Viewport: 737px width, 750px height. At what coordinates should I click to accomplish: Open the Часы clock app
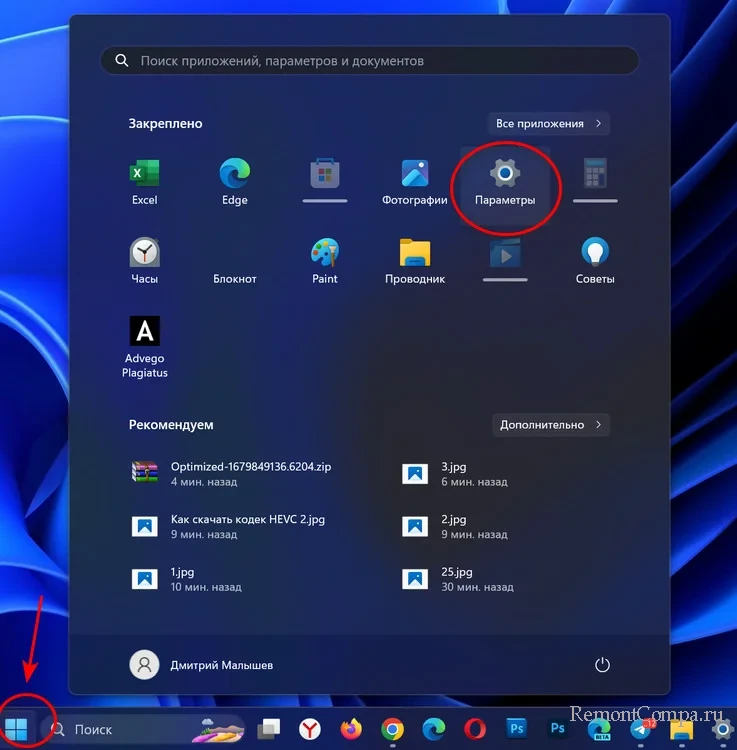pos(144,261)
